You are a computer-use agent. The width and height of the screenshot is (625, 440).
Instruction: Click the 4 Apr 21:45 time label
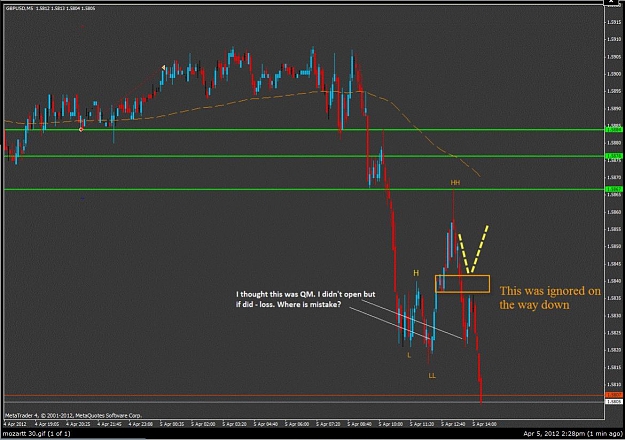tap(109, 424)
